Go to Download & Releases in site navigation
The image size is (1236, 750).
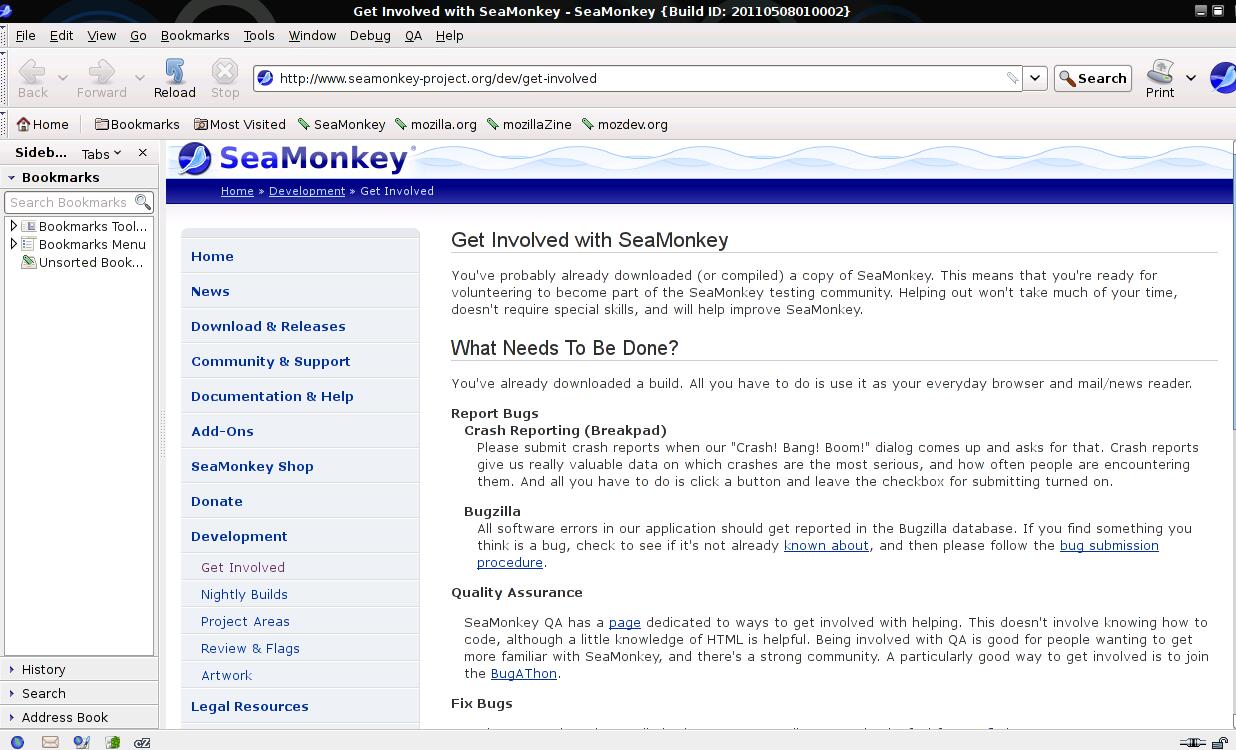tap(268, 326)
